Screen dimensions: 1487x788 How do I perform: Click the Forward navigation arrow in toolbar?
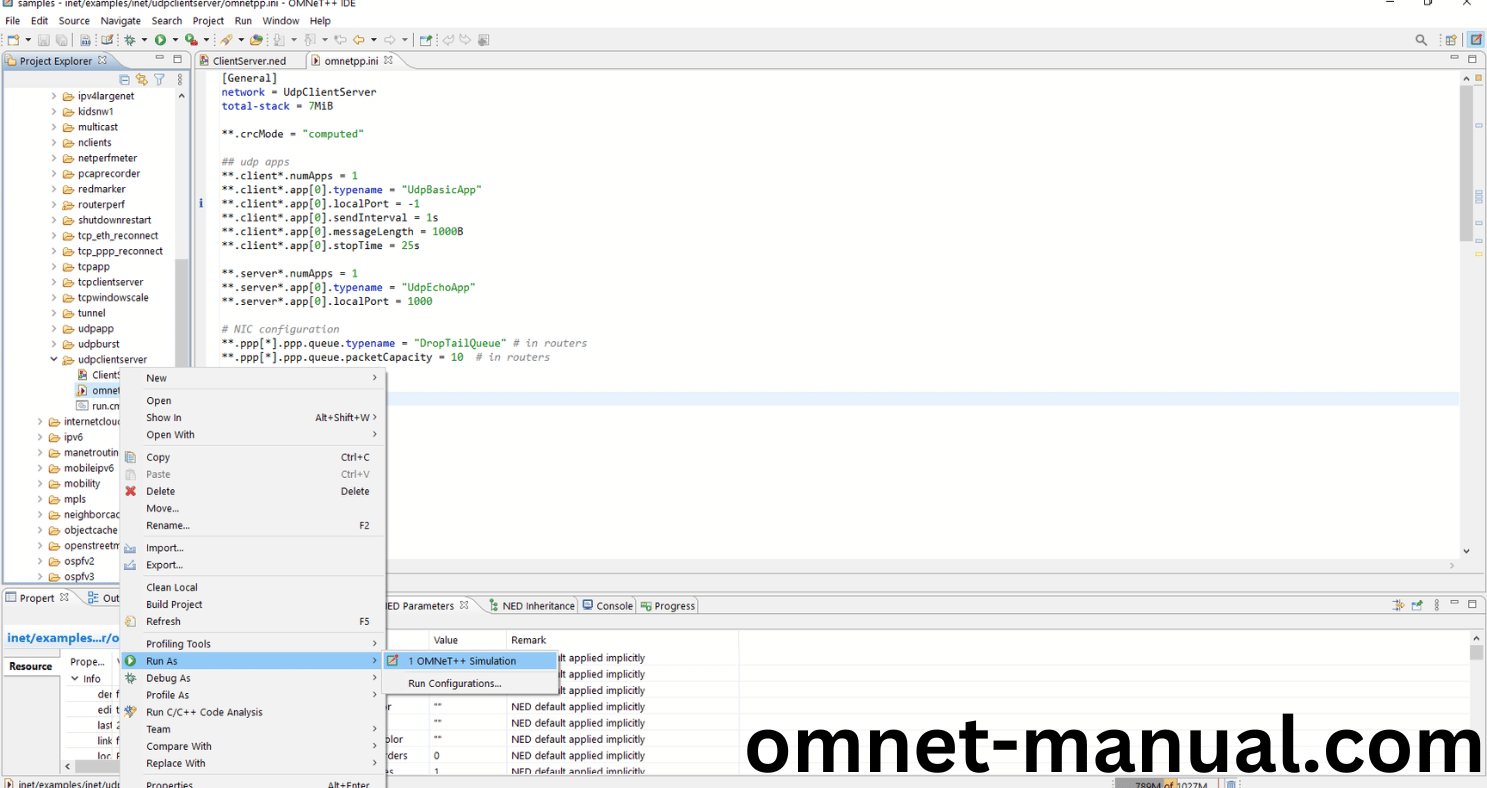pyautogui.click(x=389, y=40)
